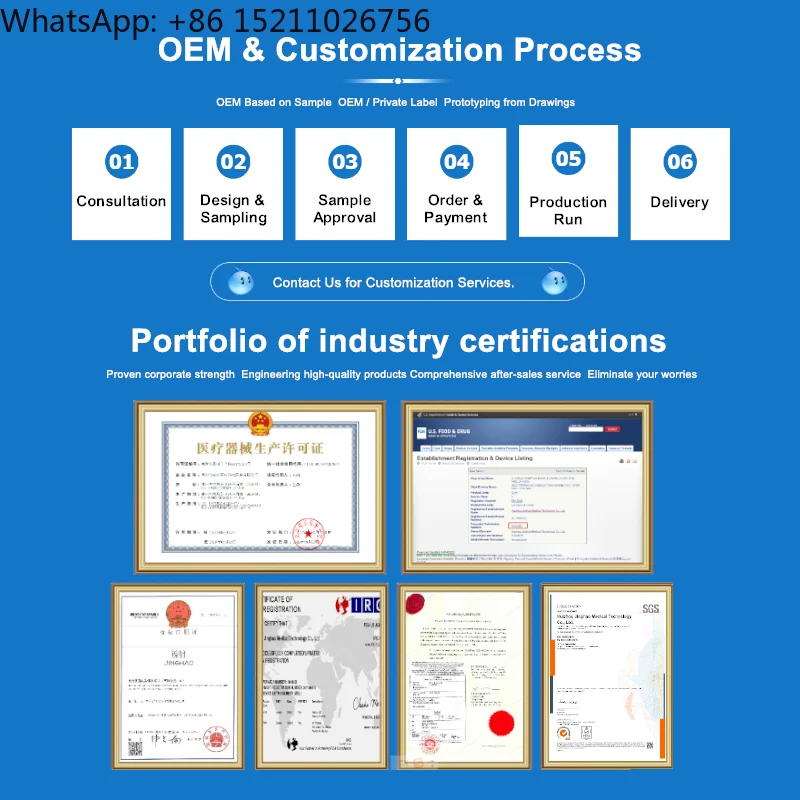Click the OEM / Private Label text

tap(388, 102)
